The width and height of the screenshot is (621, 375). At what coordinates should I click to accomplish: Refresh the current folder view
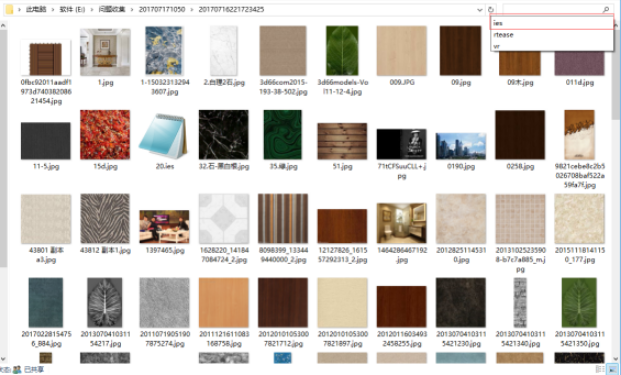coord(491,10)
